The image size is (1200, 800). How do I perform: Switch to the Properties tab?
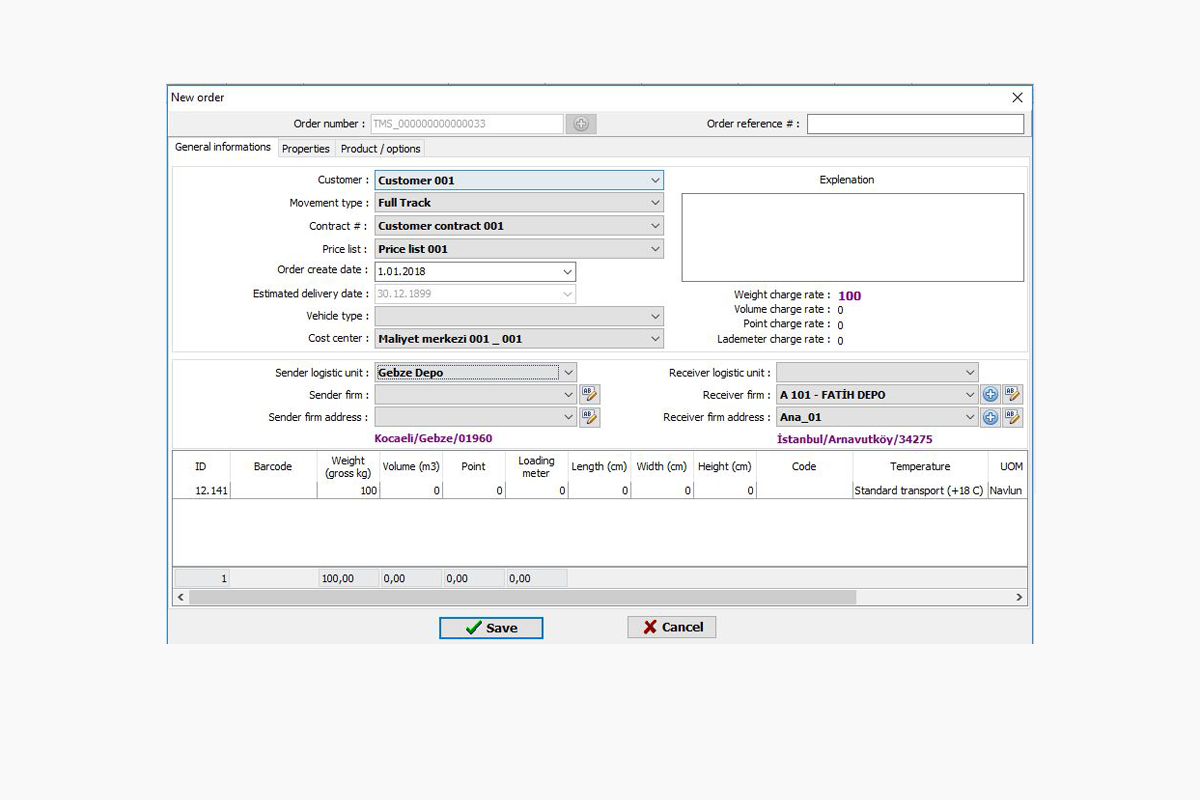pyautogui.click(x=305, y=149)
